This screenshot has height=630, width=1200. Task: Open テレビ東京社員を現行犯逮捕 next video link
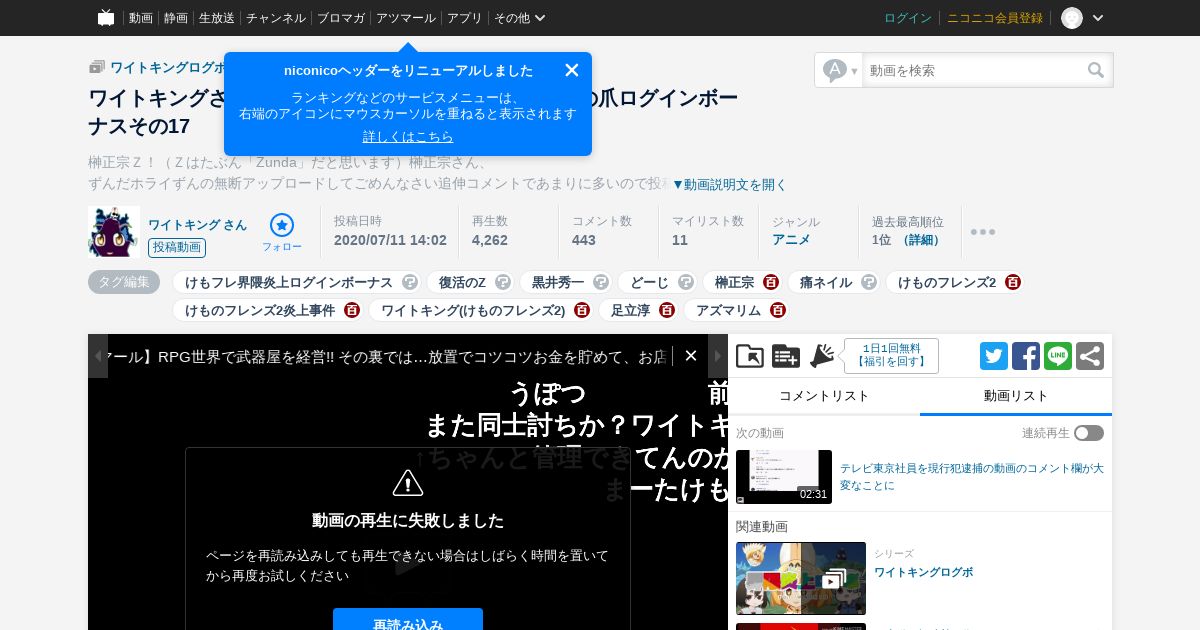pos(972,477)
